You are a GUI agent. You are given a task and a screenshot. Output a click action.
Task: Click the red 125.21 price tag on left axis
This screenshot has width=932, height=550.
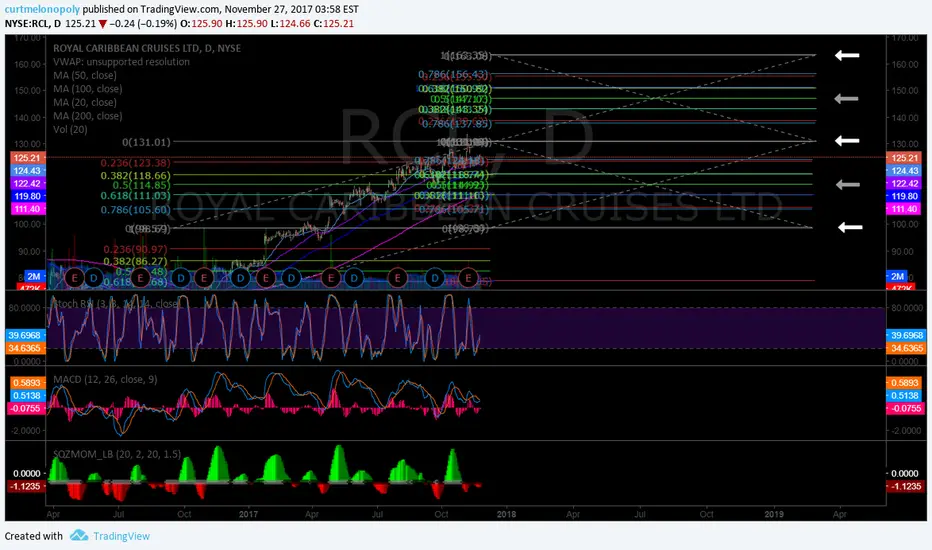[x=27, y=158]
